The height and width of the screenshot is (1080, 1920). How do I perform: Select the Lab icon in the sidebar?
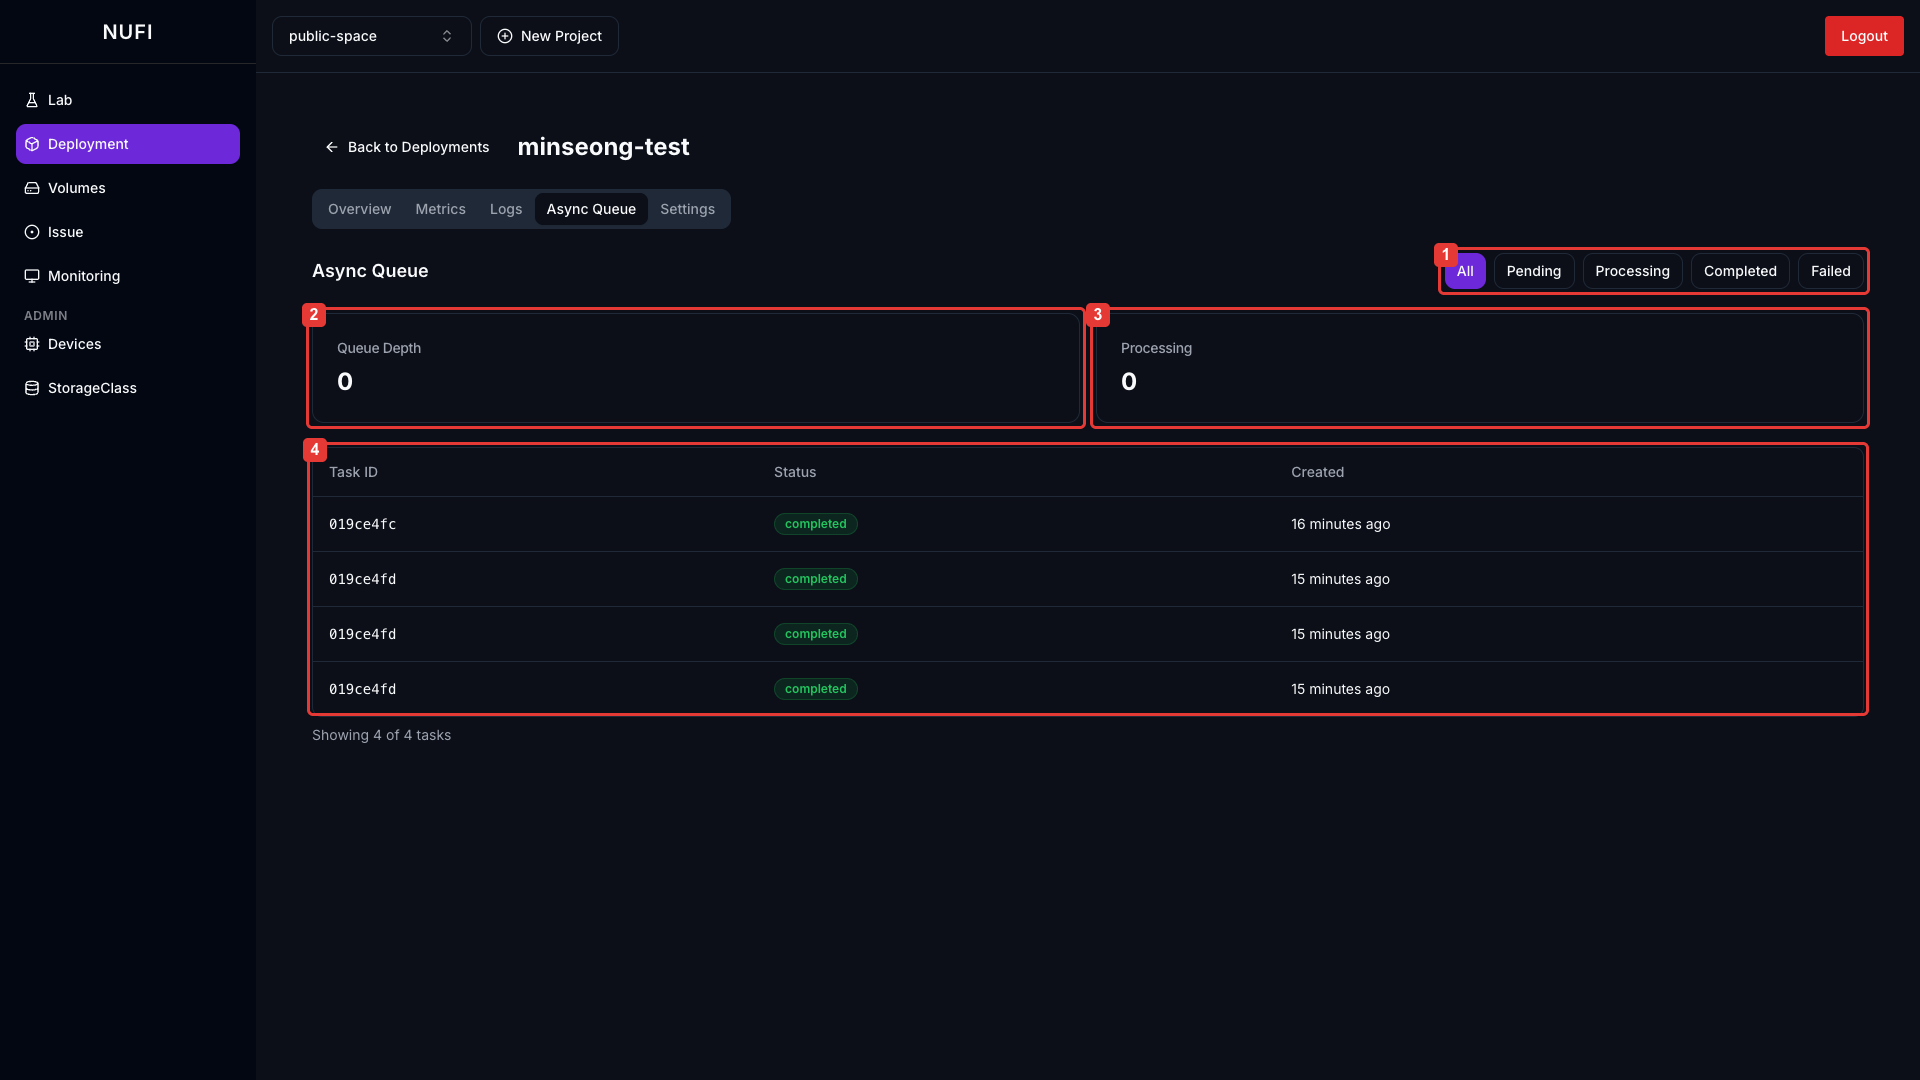click(31, 100)
